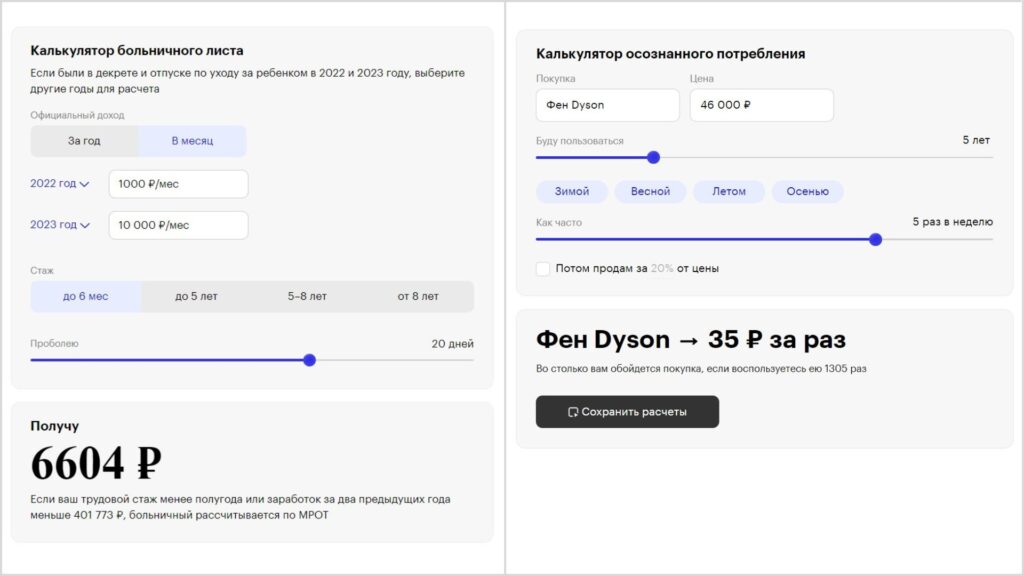Click Сохранить расчеты button
Screen dimensions: 1024x576
click(x=628, y=411)
